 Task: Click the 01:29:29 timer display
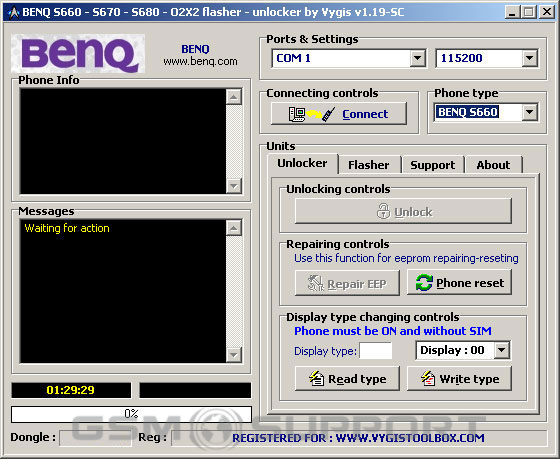pyautogui.click(x=71, y=390)
